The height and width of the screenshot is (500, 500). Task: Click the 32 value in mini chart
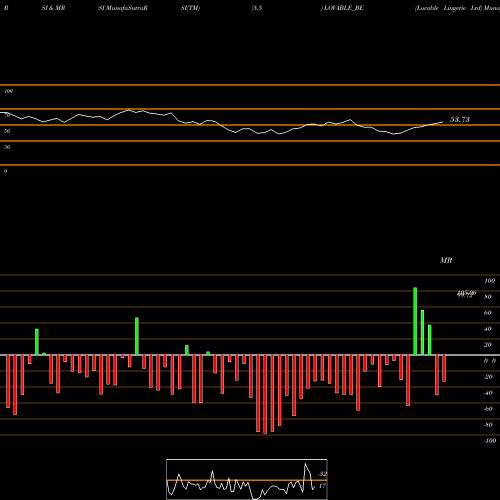click(322, 474)
